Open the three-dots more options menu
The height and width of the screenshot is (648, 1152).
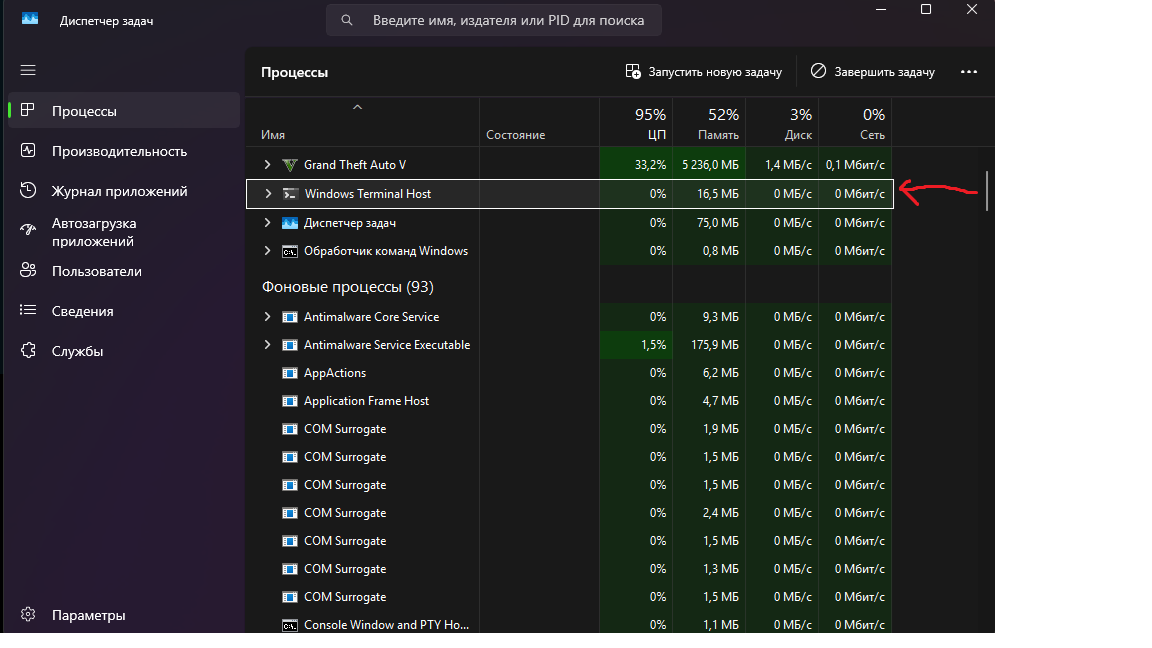pos(968,72)
